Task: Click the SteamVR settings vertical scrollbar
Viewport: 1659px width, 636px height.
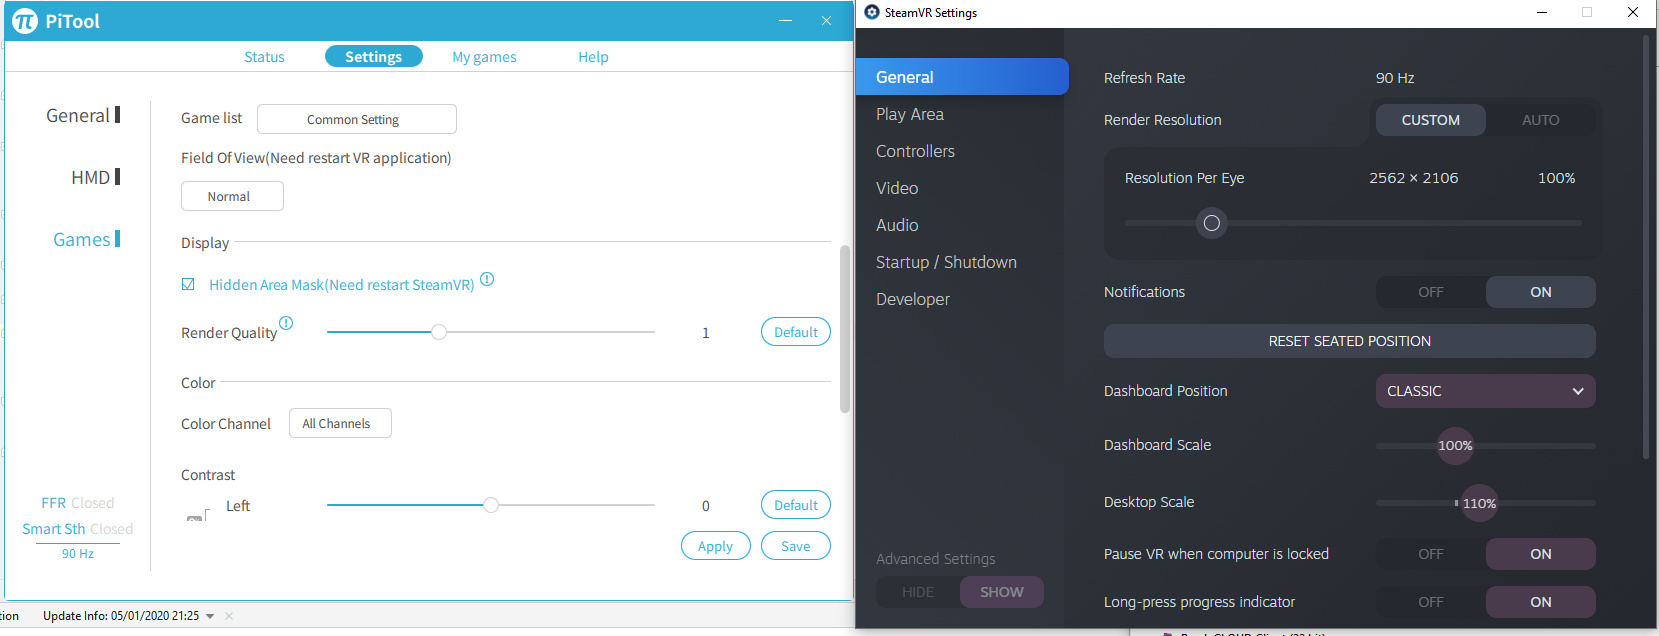Action: click(x=1646, y=247)
